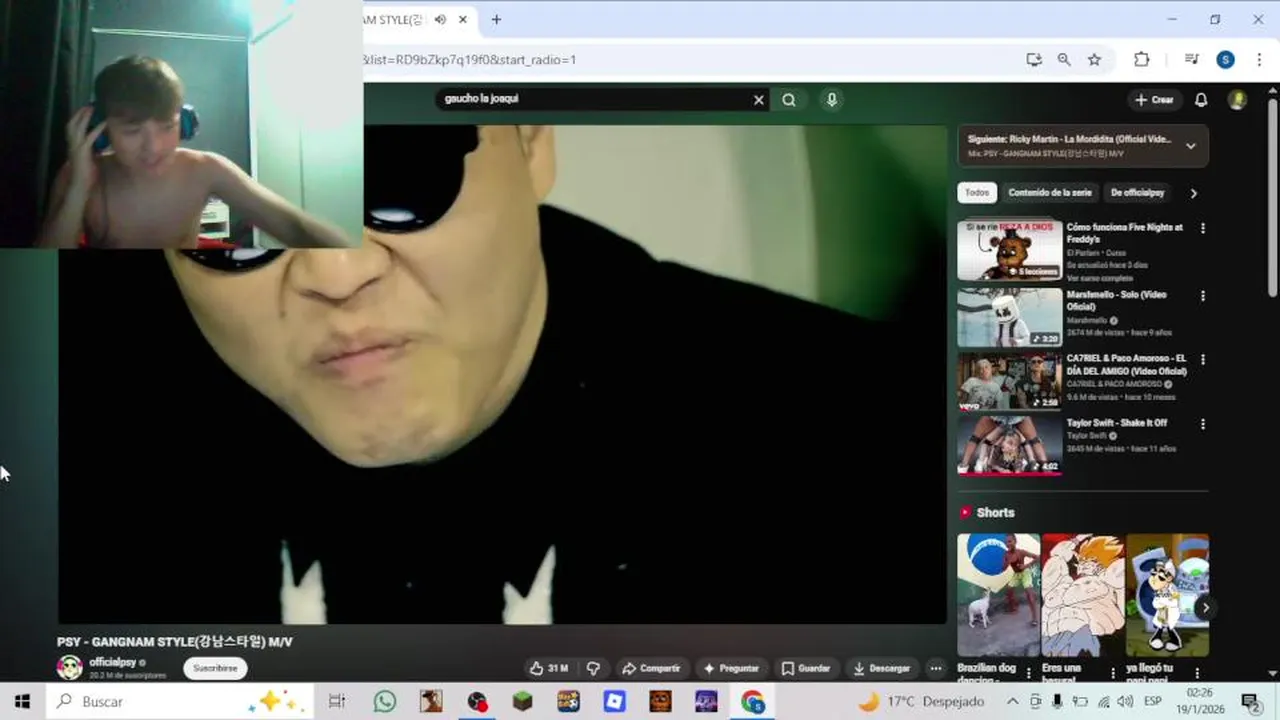The width and height of the screenshot is (1280, 720).
Task: Open Roblox from the taskbar
Action: click(x=614, y=702)
